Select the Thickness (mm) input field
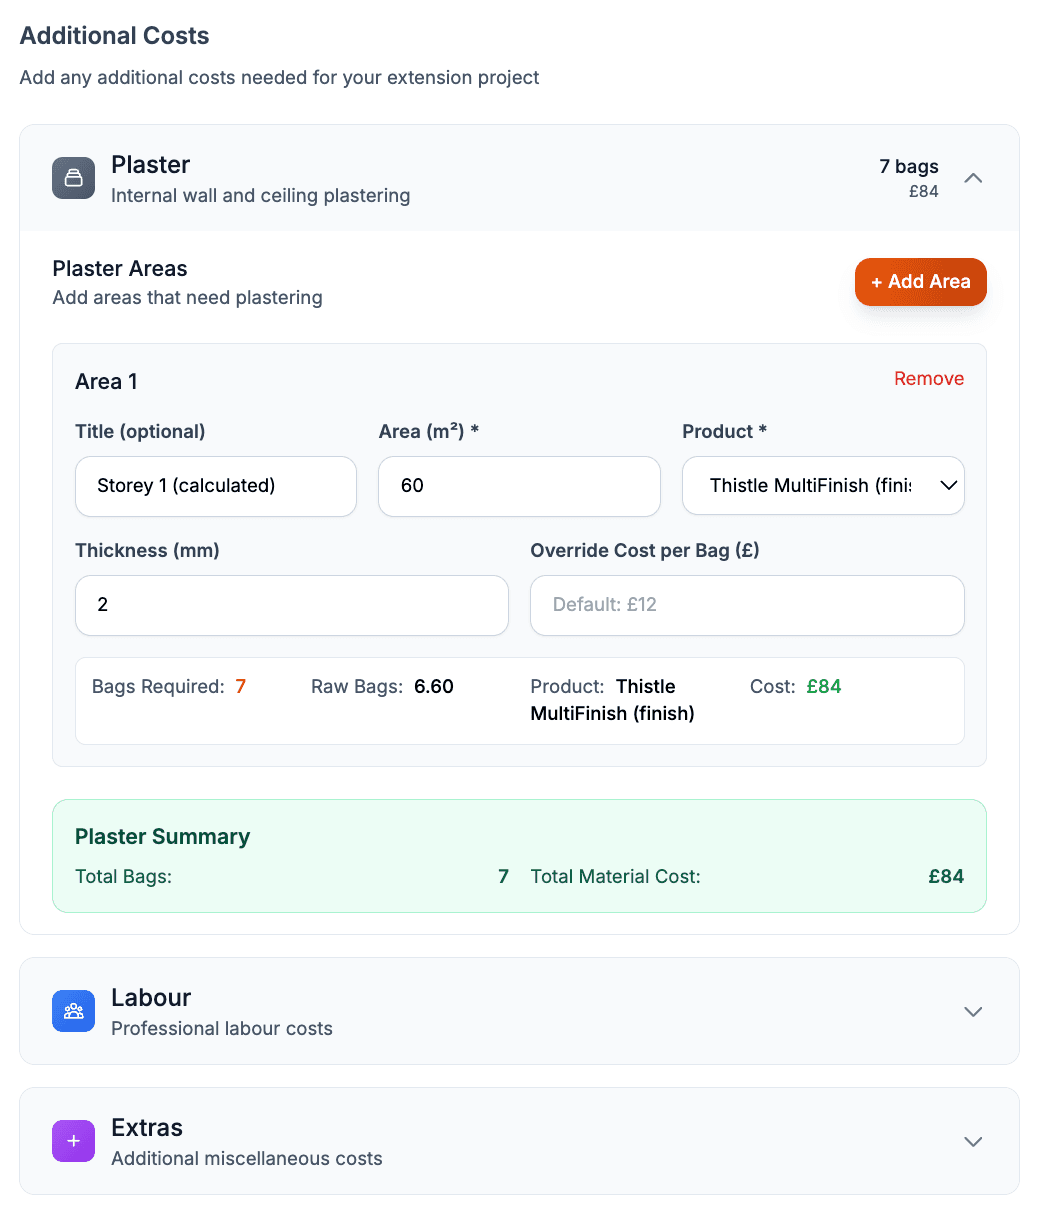1046x1224 pixels. pyautogui.click(x=292, y=605)
